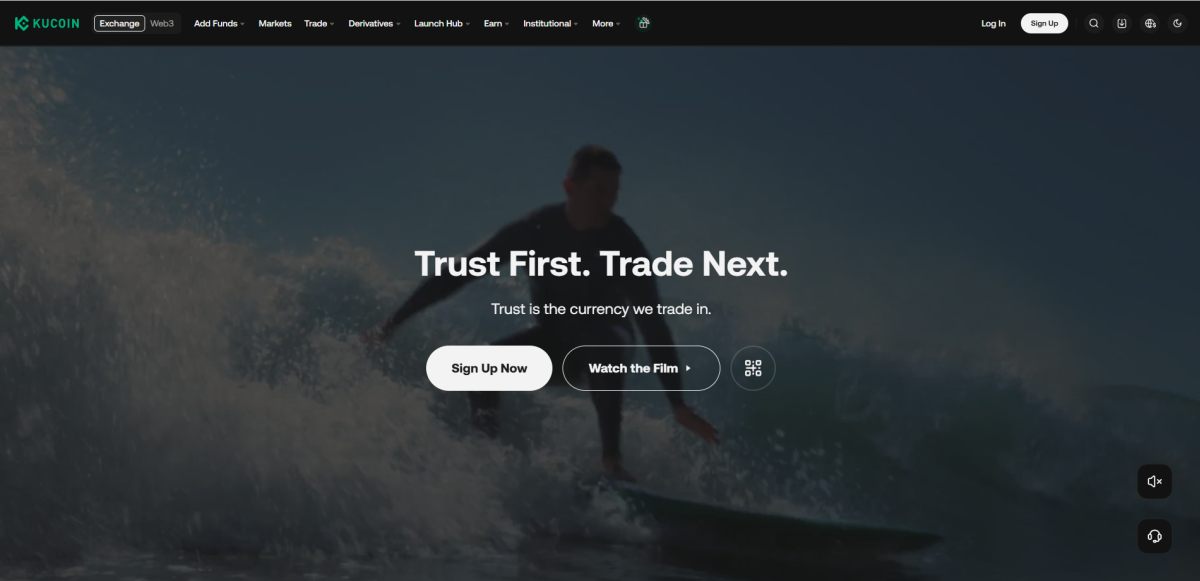Open the Markets menu item

(x=275, y=23)
